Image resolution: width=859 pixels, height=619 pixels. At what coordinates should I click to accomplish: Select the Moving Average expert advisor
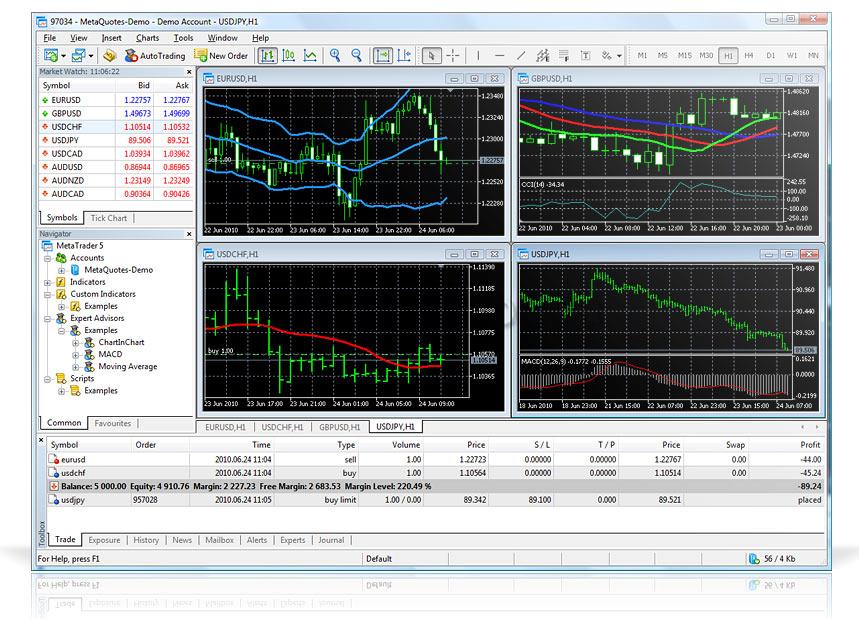point(127,366)
